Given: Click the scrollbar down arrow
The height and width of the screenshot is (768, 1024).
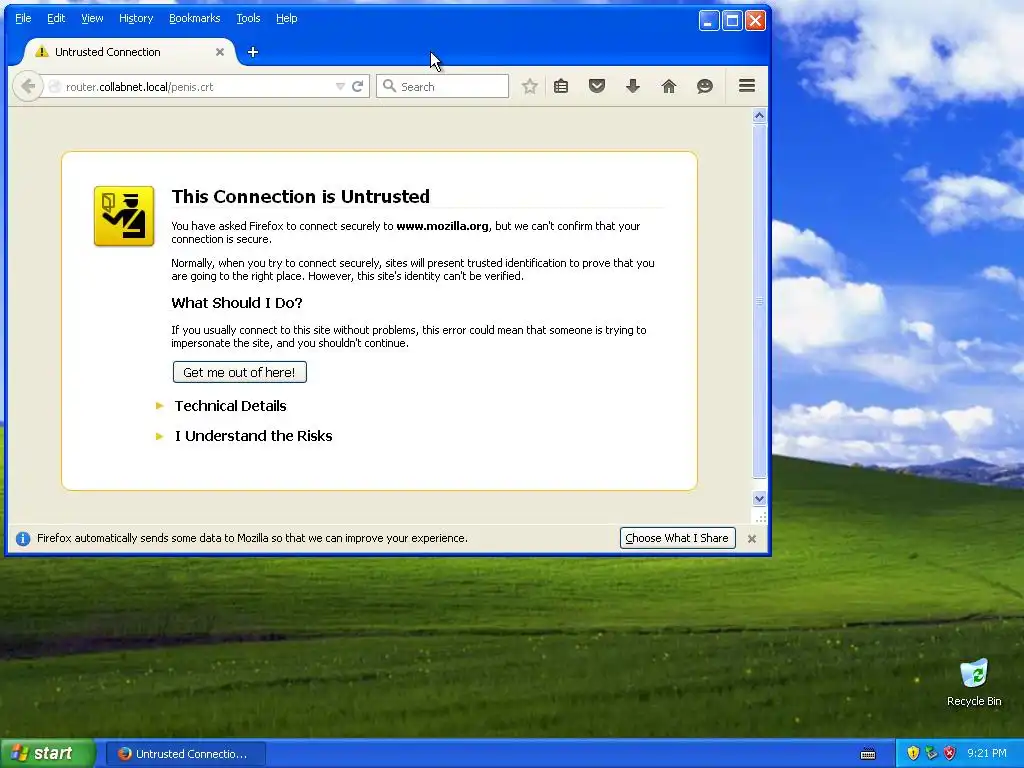Looking at the screenshot, I should point(759,499).
